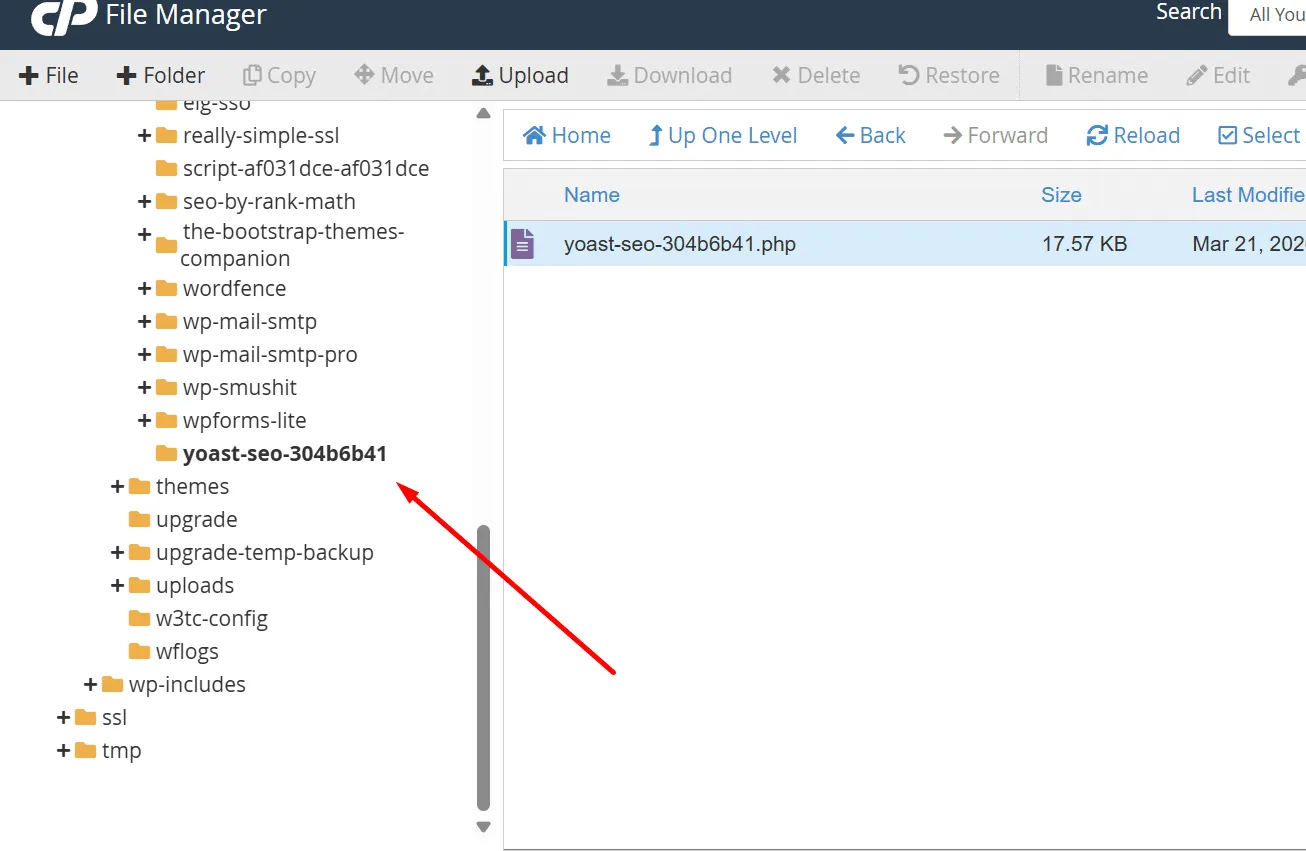Open the upgrade folder
1306x851 pixels.
[196, 519]
